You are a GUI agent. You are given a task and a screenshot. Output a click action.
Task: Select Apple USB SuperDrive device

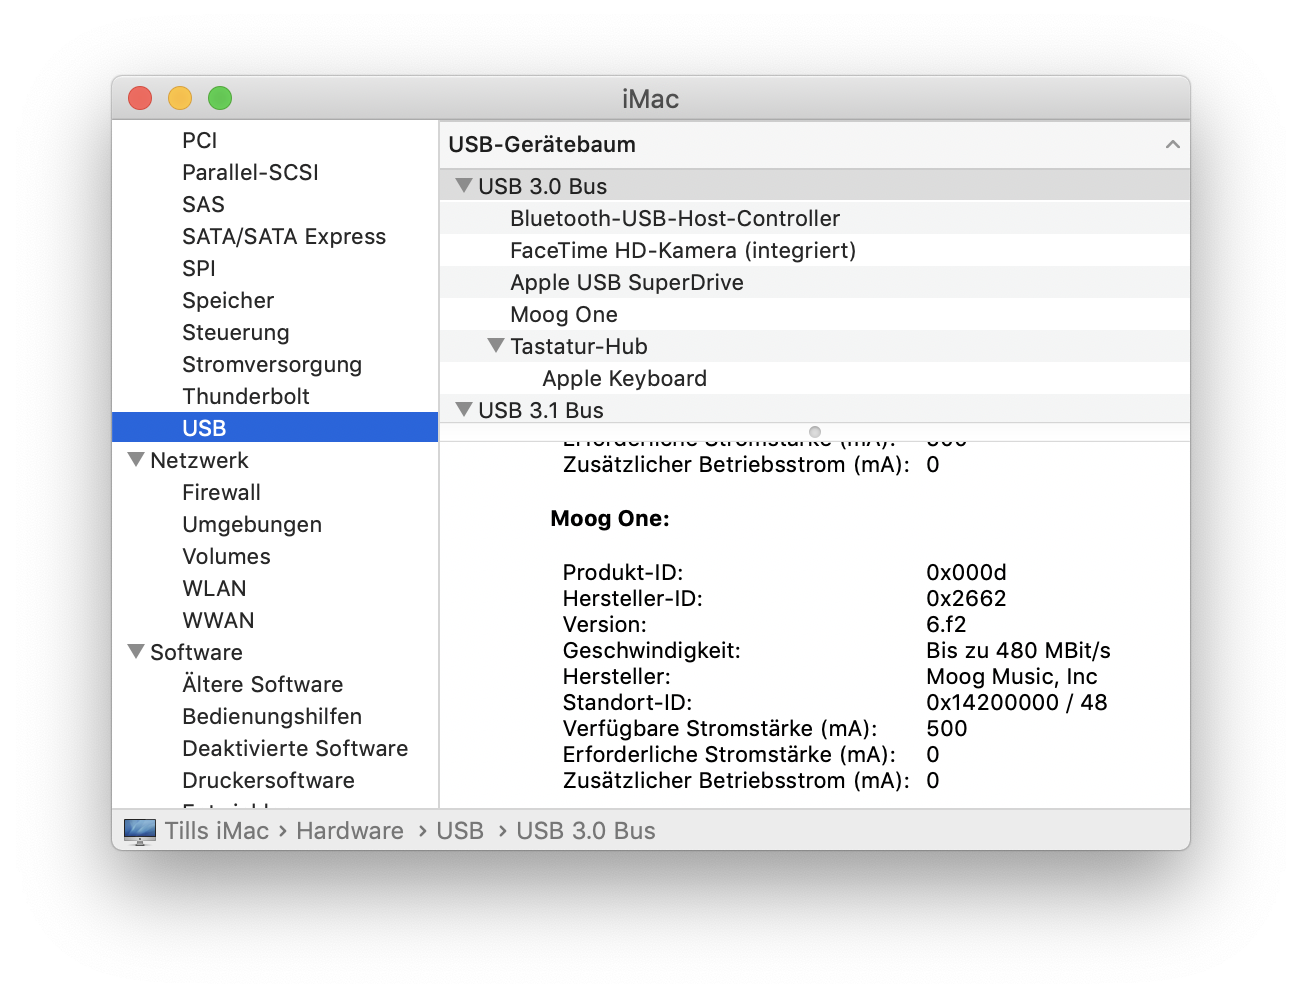[x=626, y=282]
